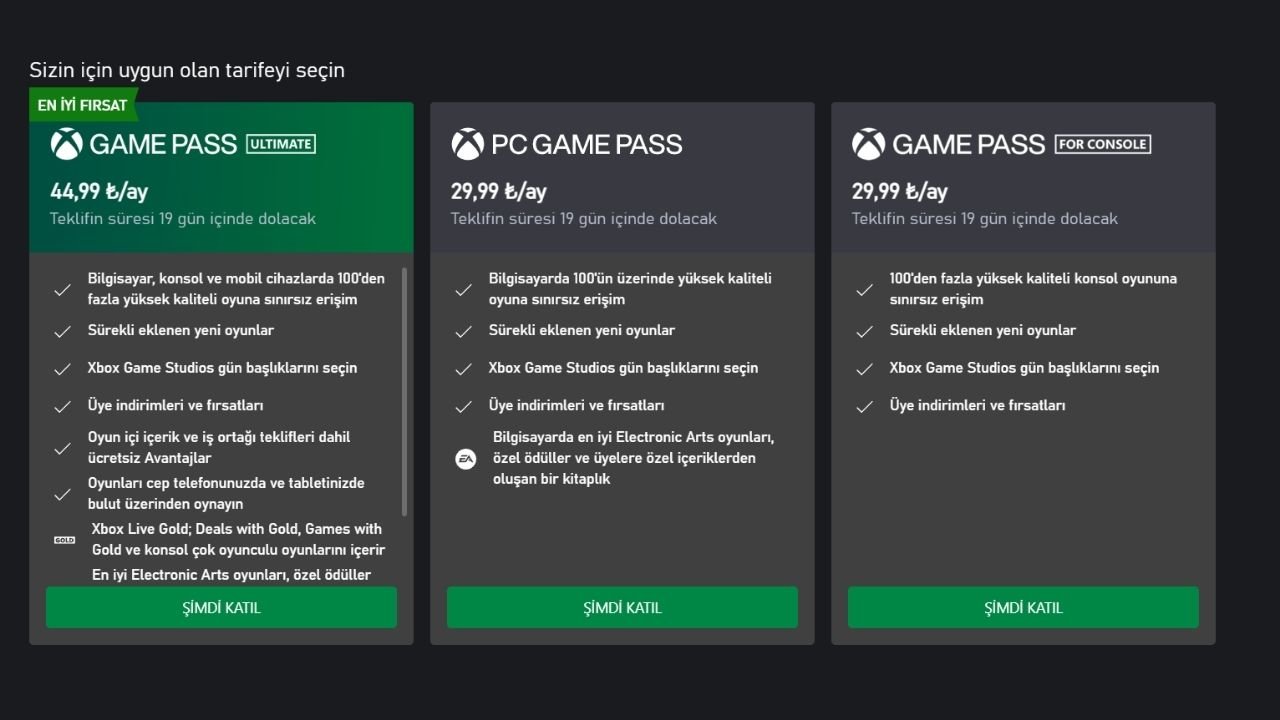Click the Xbox logo on Game Pass for Console
1280x720 pixels.
pyautogui.click(x=868, y=144)
